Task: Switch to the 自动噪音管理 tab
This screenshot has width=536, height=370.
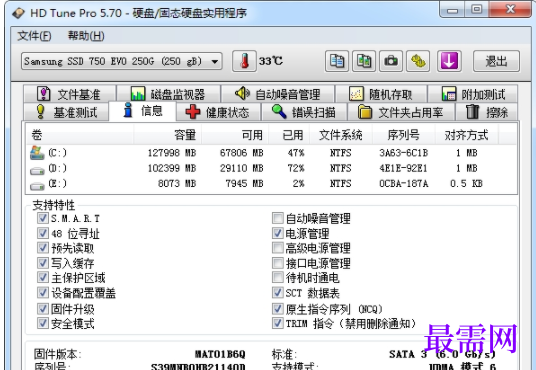Action: pos(278,94)
